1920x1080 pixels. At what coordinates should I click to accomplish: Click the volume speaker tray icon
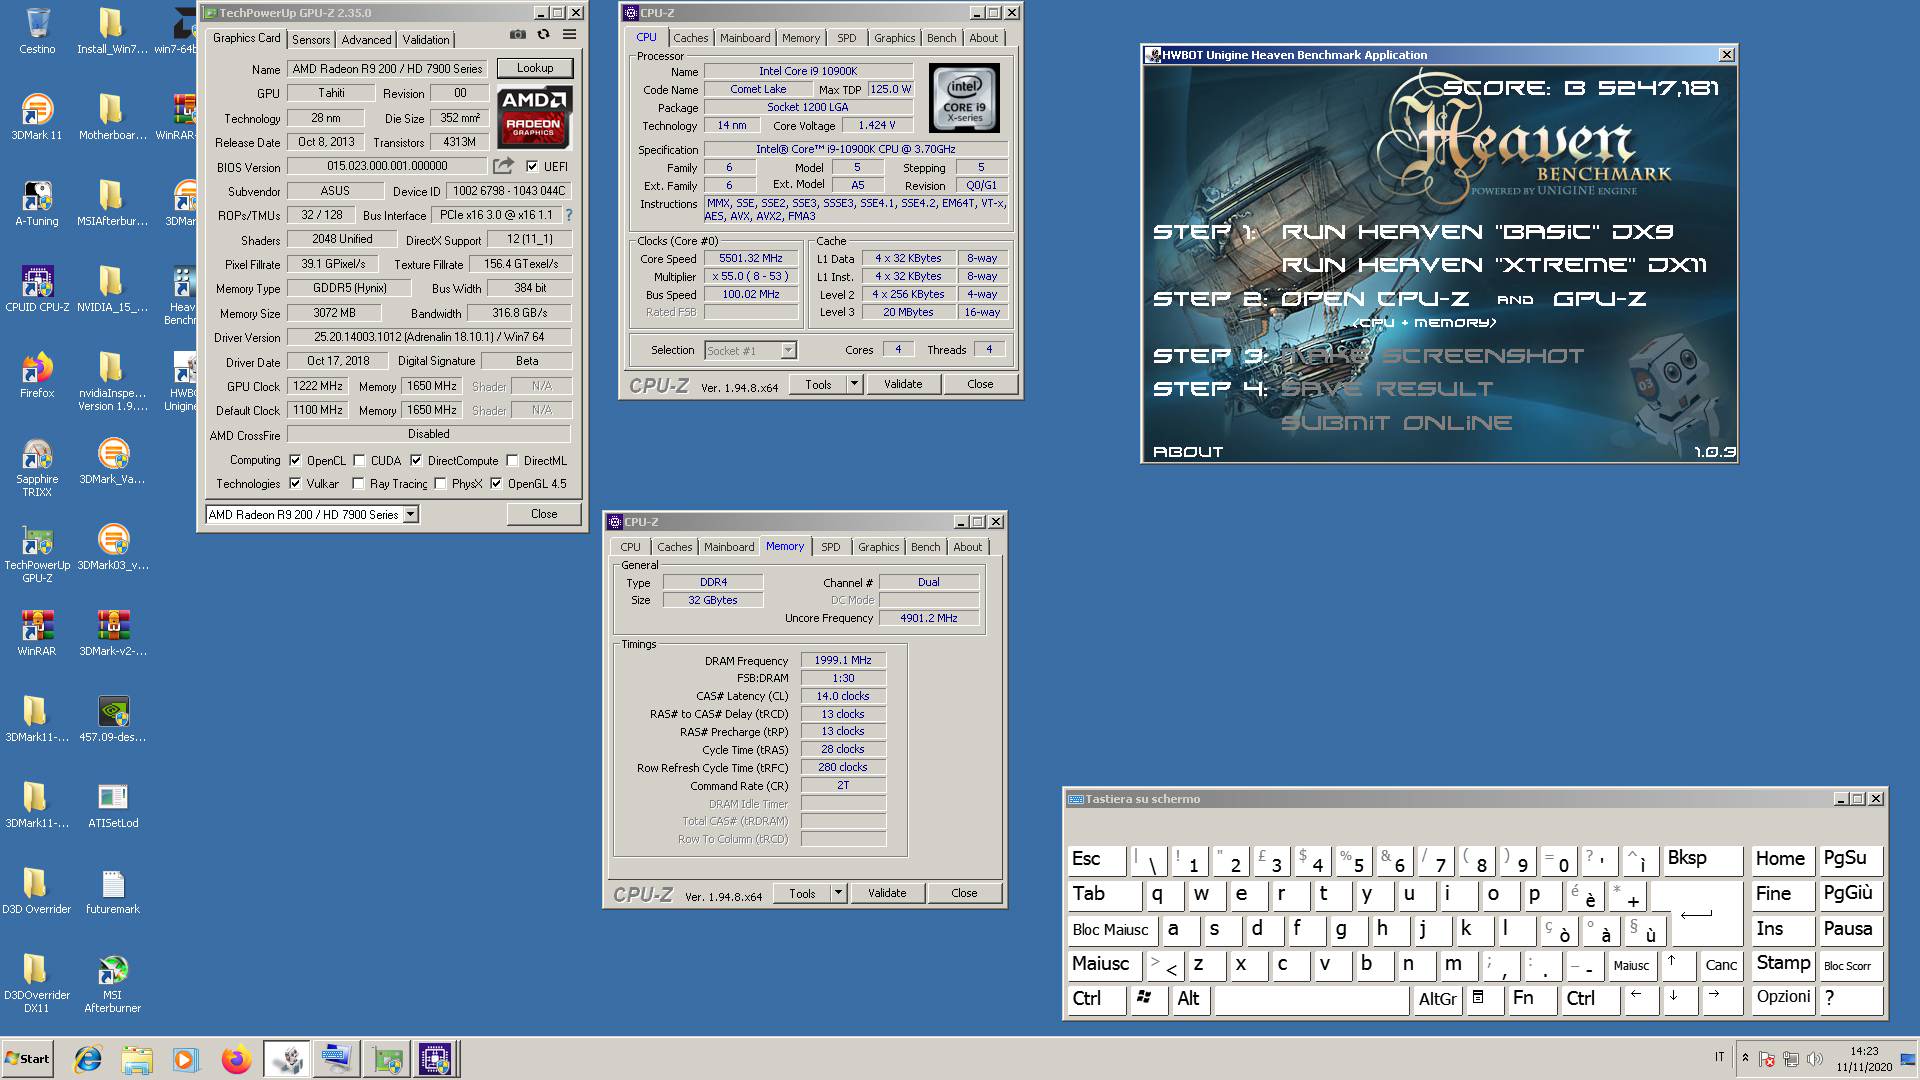(x=1815, y=1059)
